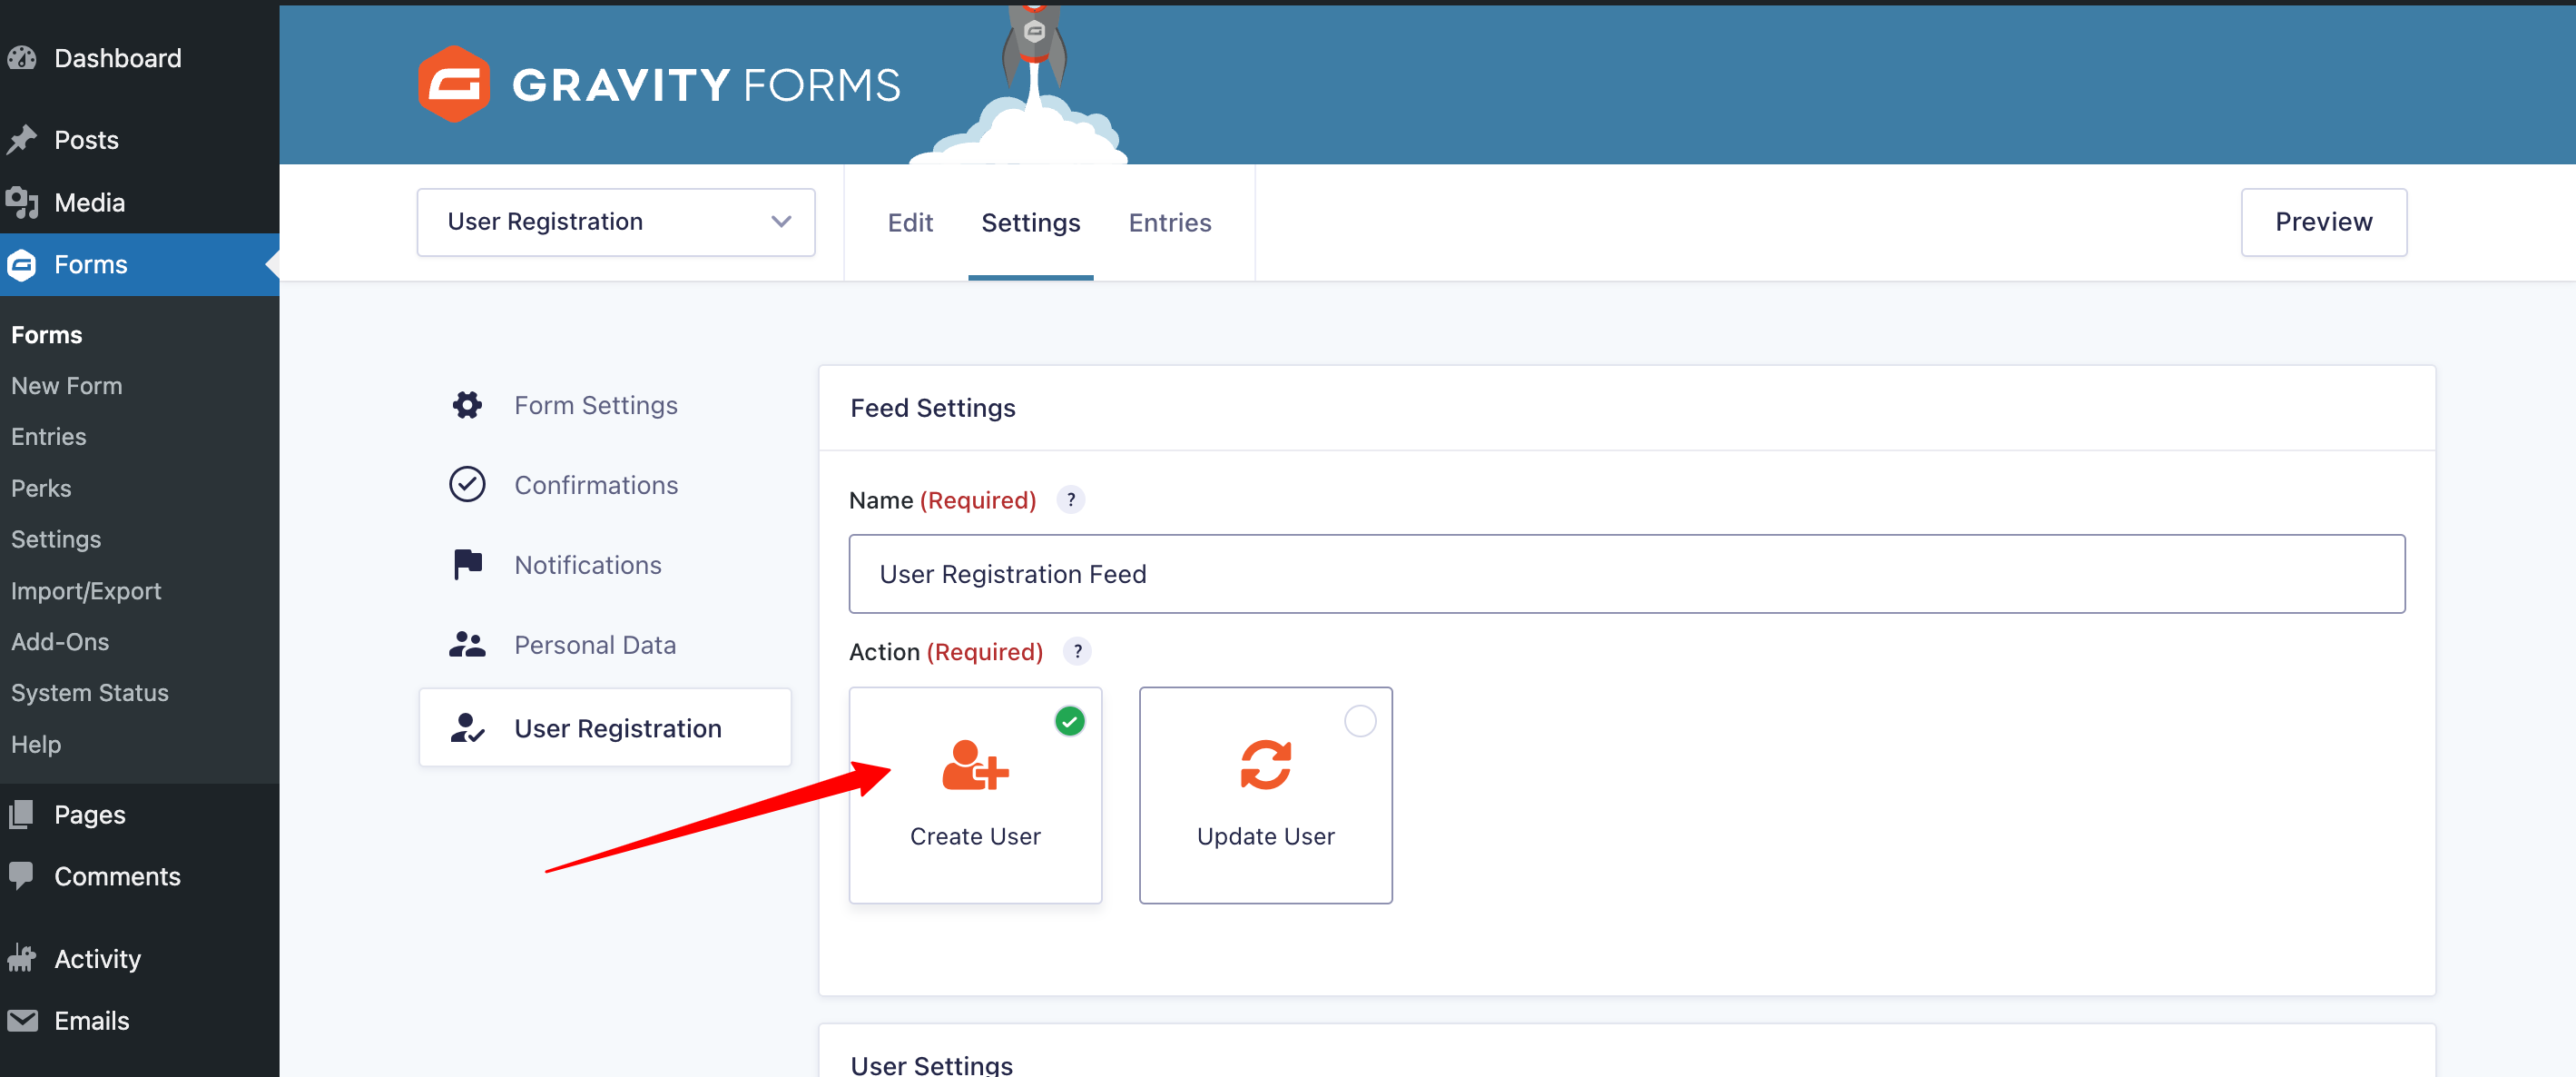Select the Create User action option
The width and height of the screenshot is (2576, 1077).
click(975, 795)
